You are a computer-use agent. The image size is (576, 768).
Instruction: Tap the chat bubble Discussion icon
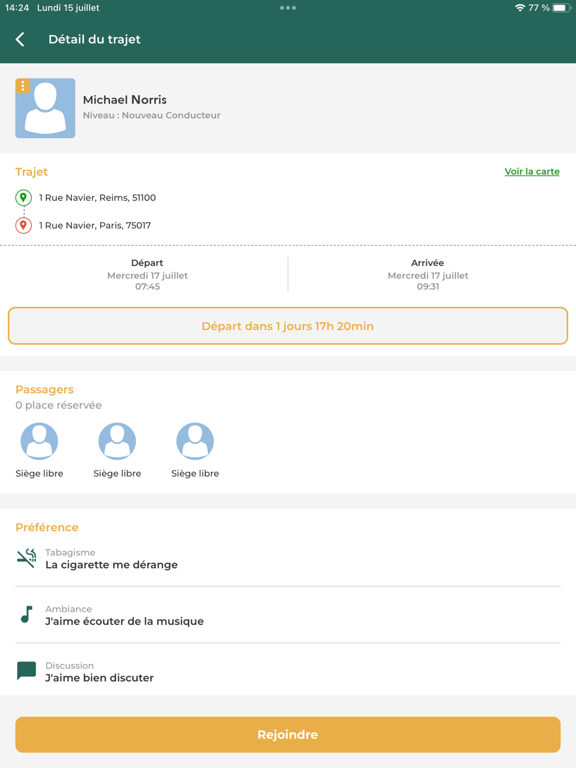[x=26, y=671]
